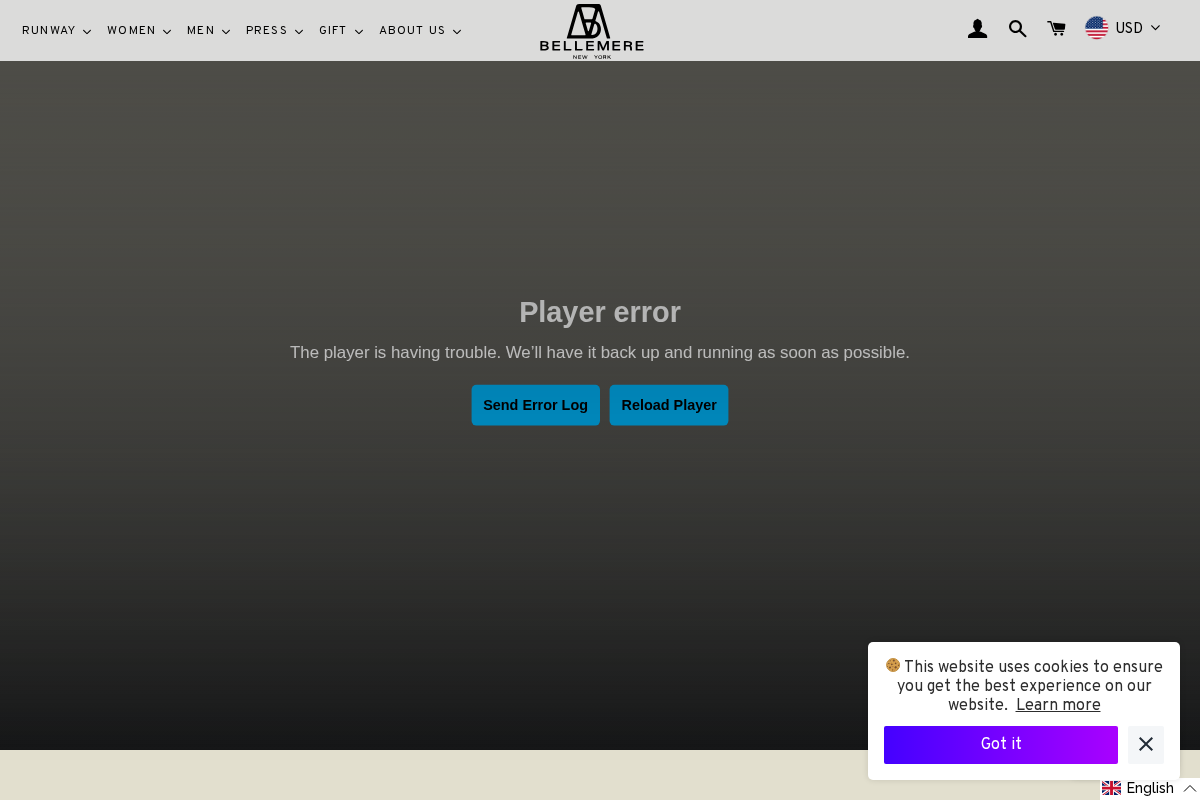Collapse the English language selector

point(1189,788)
